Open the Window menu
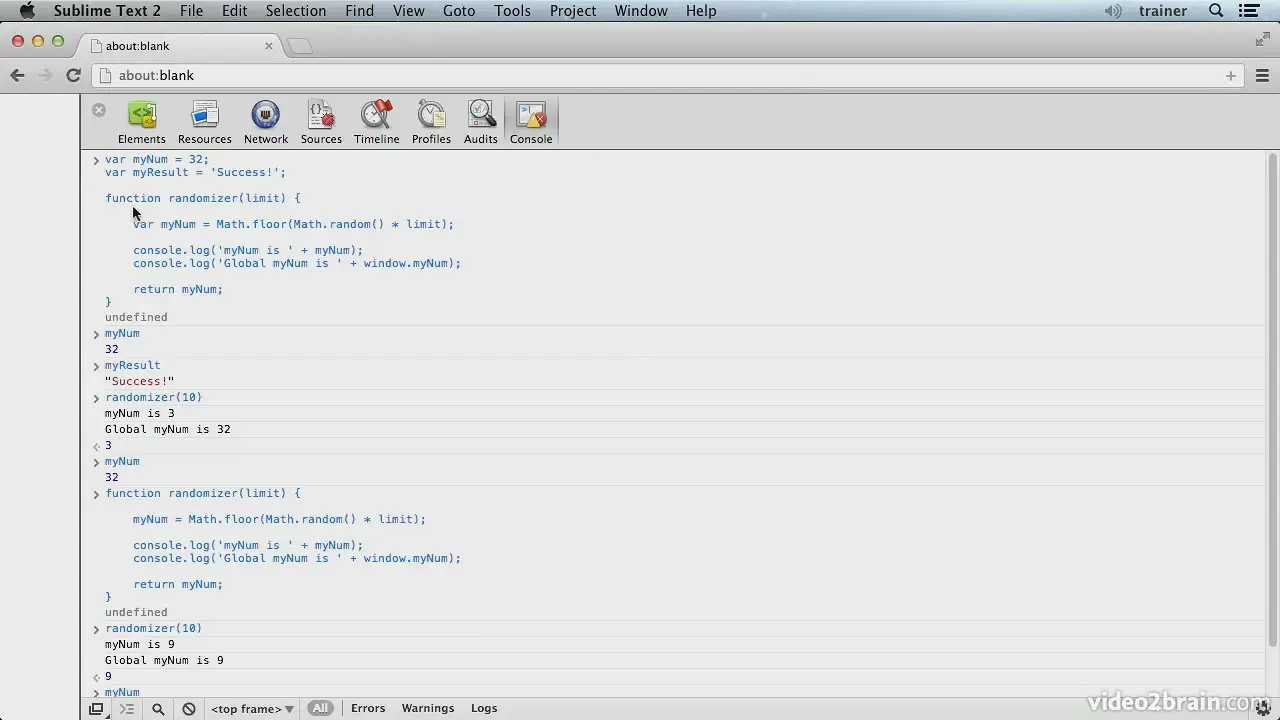Screen dimensions: 1280x720 [641, 11]
